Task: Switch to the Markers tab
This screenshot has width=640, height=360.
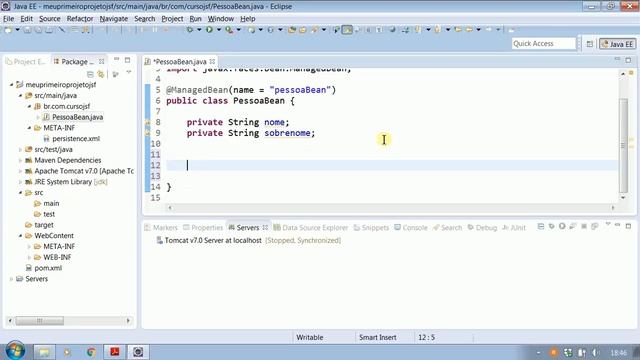Action: click(161, 227)
